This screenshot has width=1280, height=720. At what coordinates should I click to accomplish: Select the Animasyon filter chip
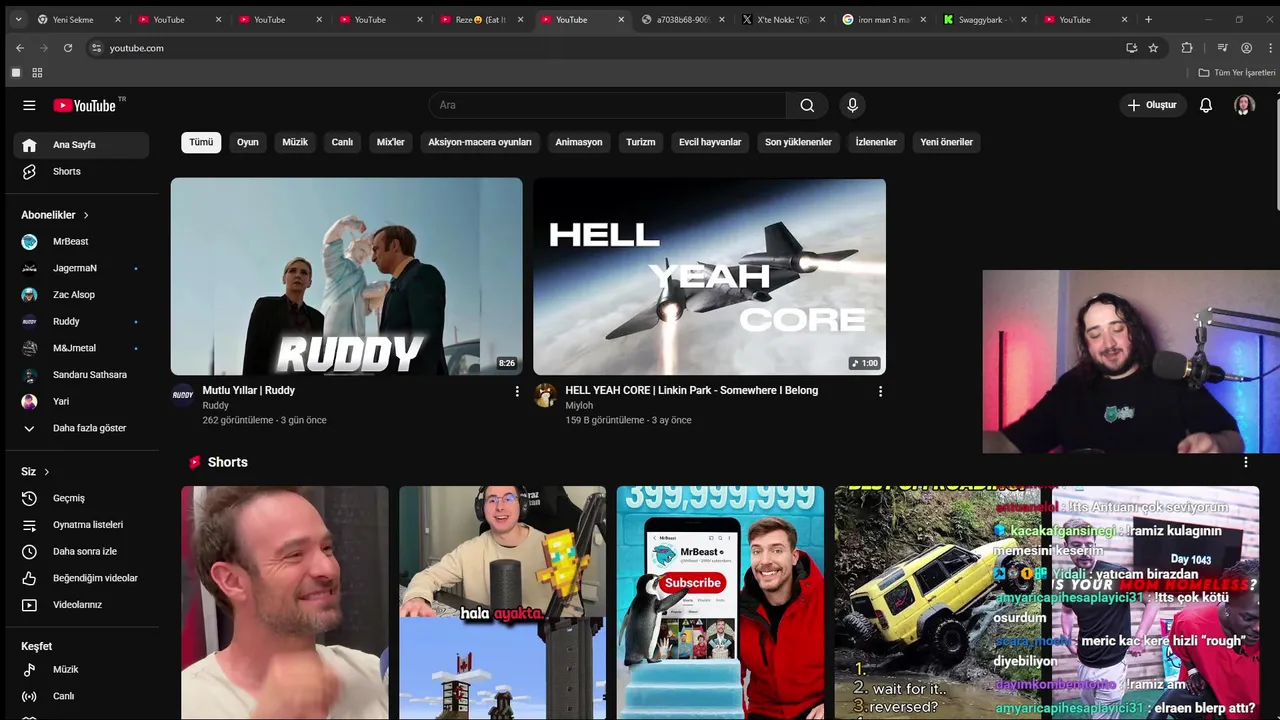point(579,142)
